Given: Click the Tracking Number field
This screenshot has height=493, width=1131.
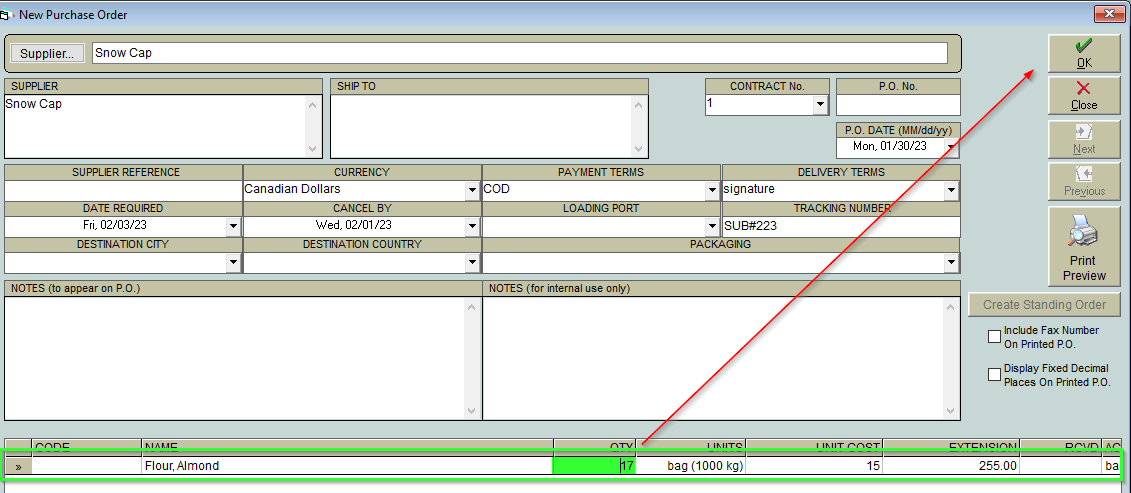Looking at the screenshot, I should pyautogui.click(x=841, y=227).
